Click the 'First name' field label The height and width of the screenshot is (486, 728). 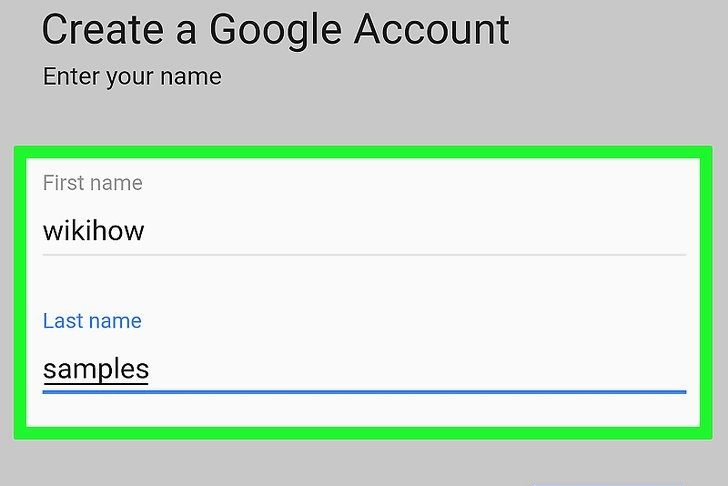pyautogui.click(x=92, y=183)
